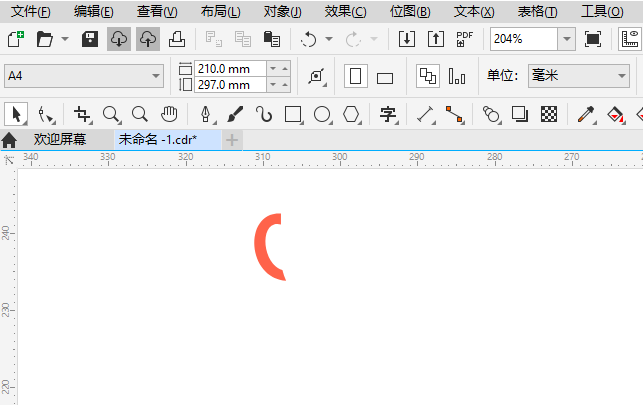The height and width of the screenshot is (405, 643).
Task: Select the Interactive Fill bucket tool
Action: click(x=615, y=114)
